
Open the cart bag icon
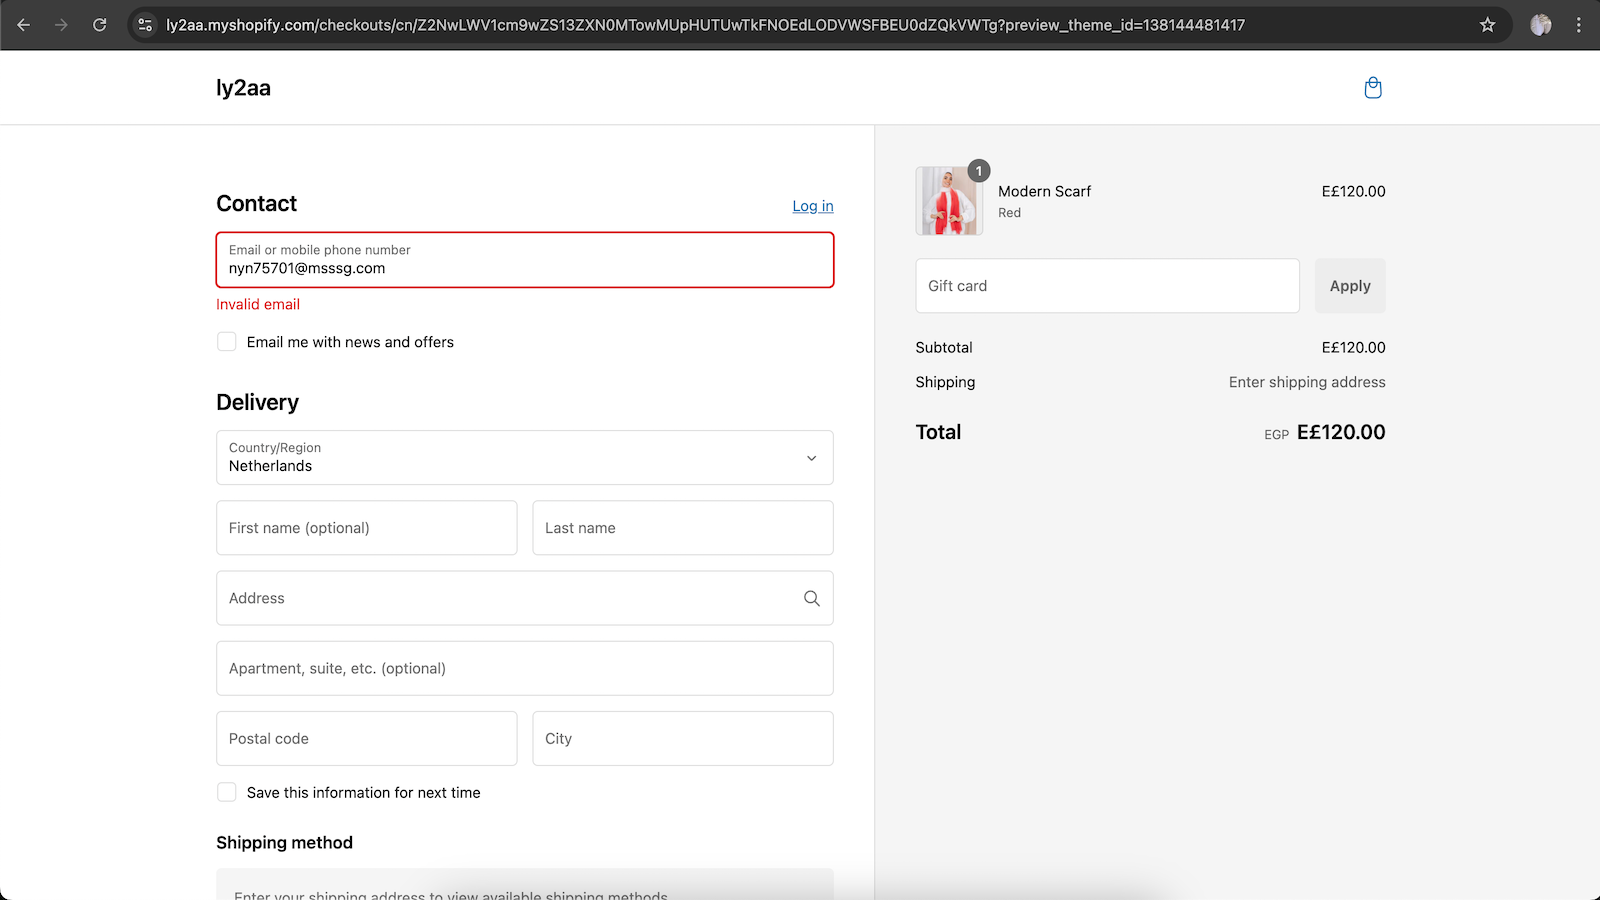1372,88
